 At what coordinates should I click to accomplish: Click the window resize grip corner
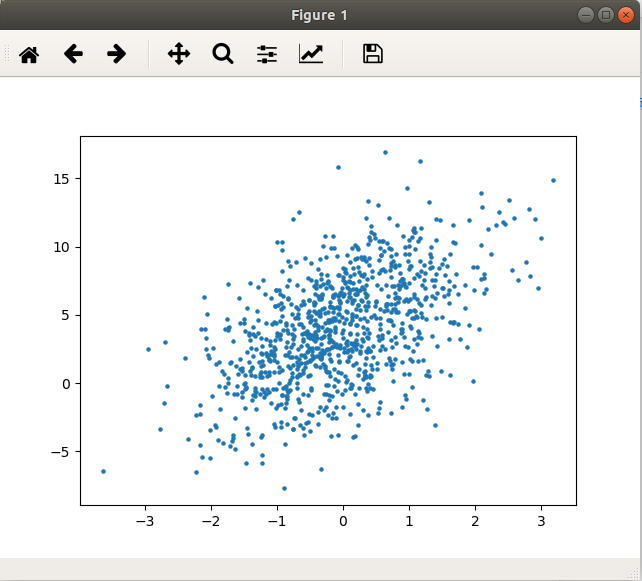coord(635,574)
